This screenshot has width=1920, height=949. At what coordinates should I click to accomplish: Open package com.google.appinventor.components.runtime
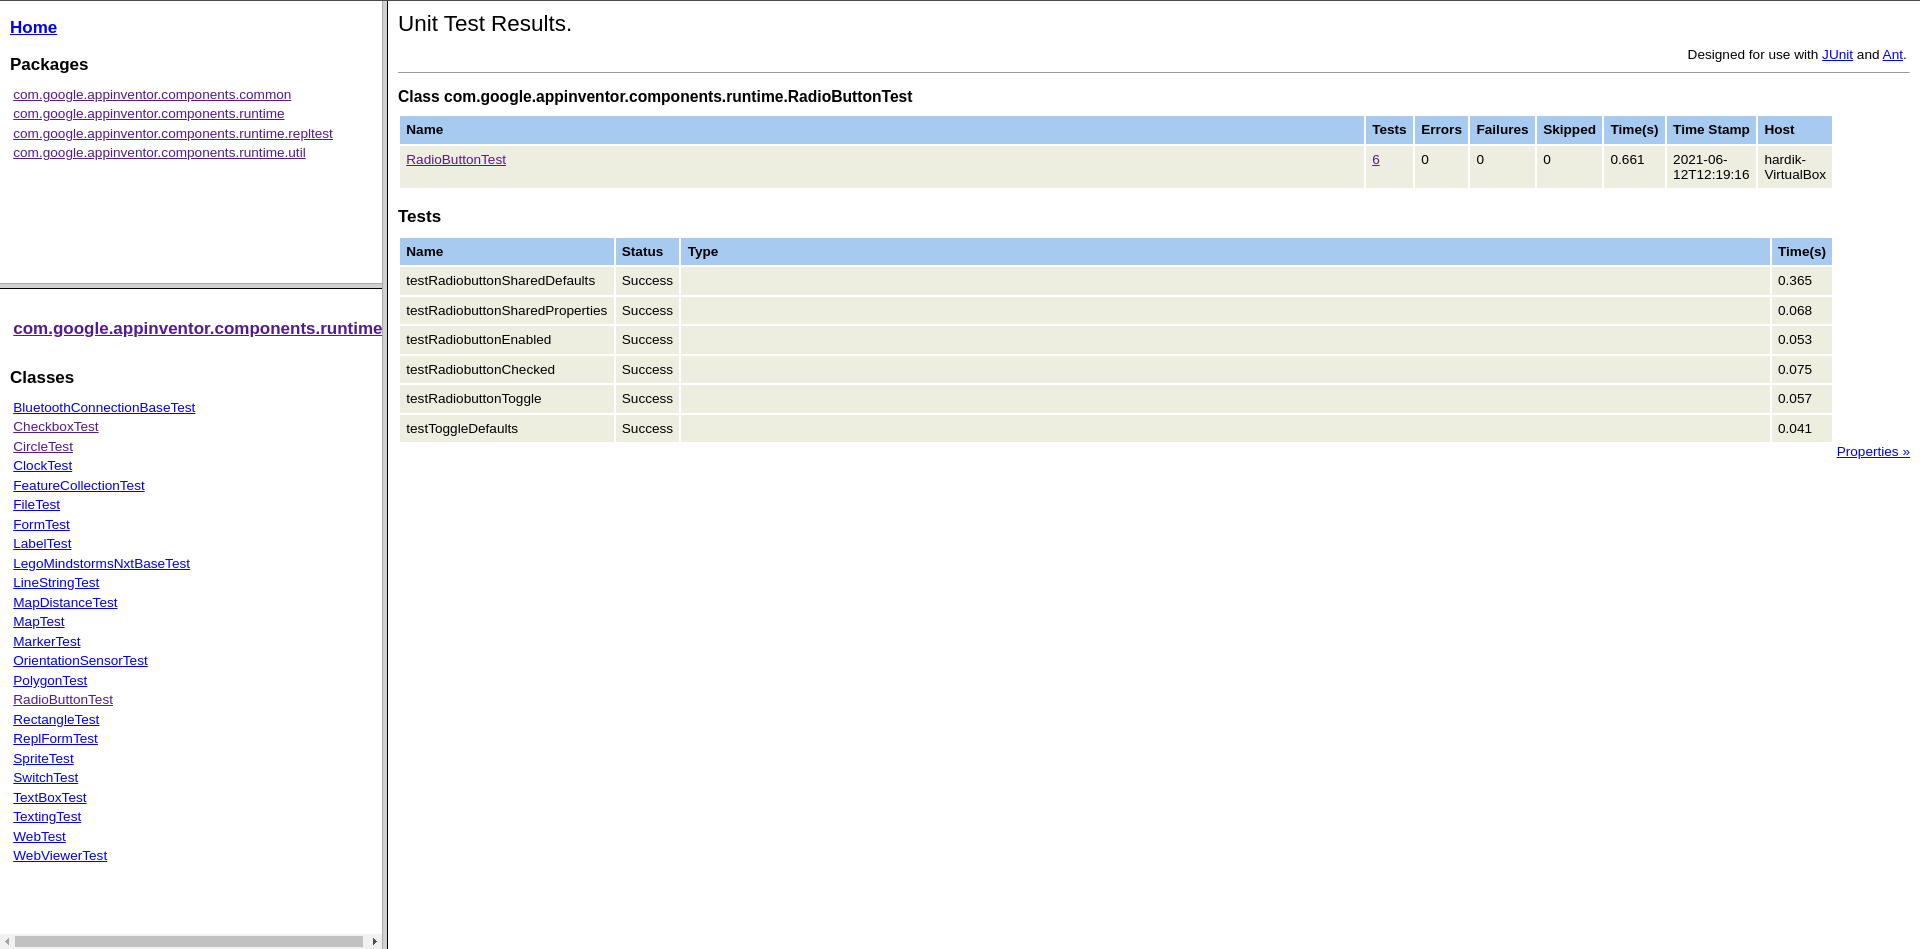point(148,113)
